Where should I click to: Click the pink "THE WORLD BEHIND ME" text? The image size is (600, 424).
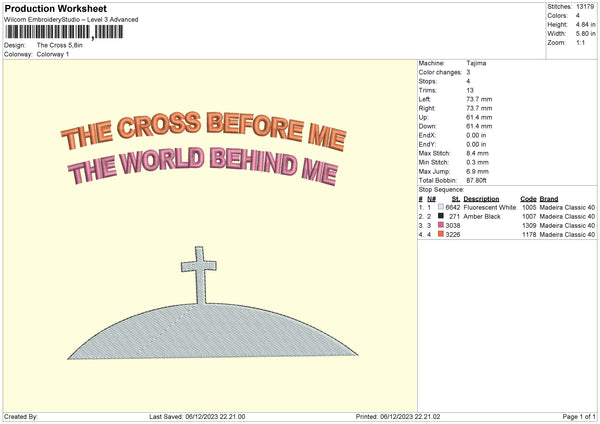tap(204, 164)
